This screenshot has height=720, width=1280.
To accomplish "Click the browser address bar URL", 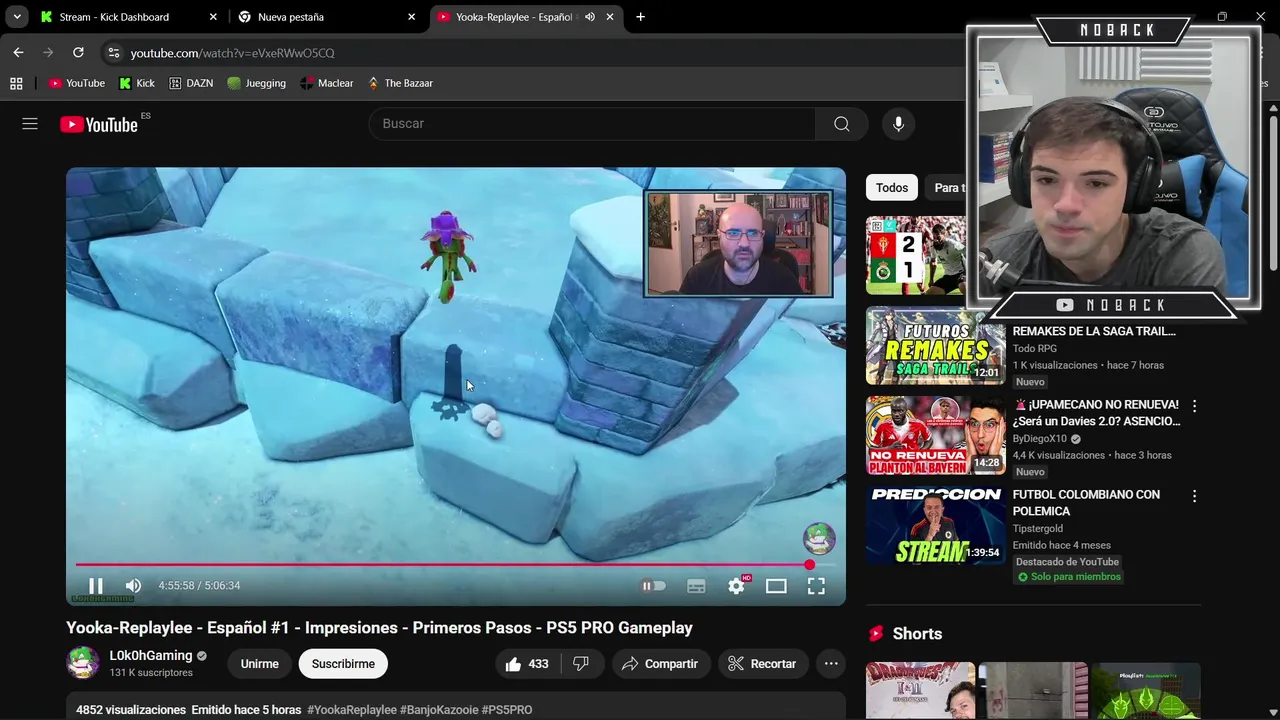I will click(x=233, y=53).
